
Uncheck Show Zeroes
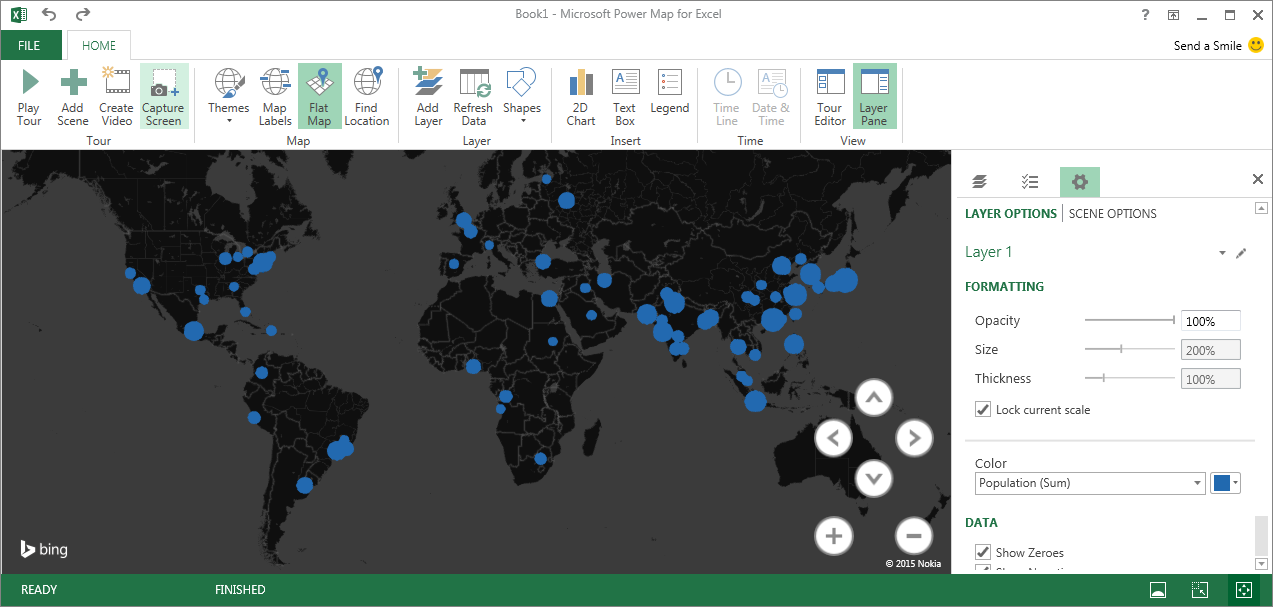click(x=983, y=552)
